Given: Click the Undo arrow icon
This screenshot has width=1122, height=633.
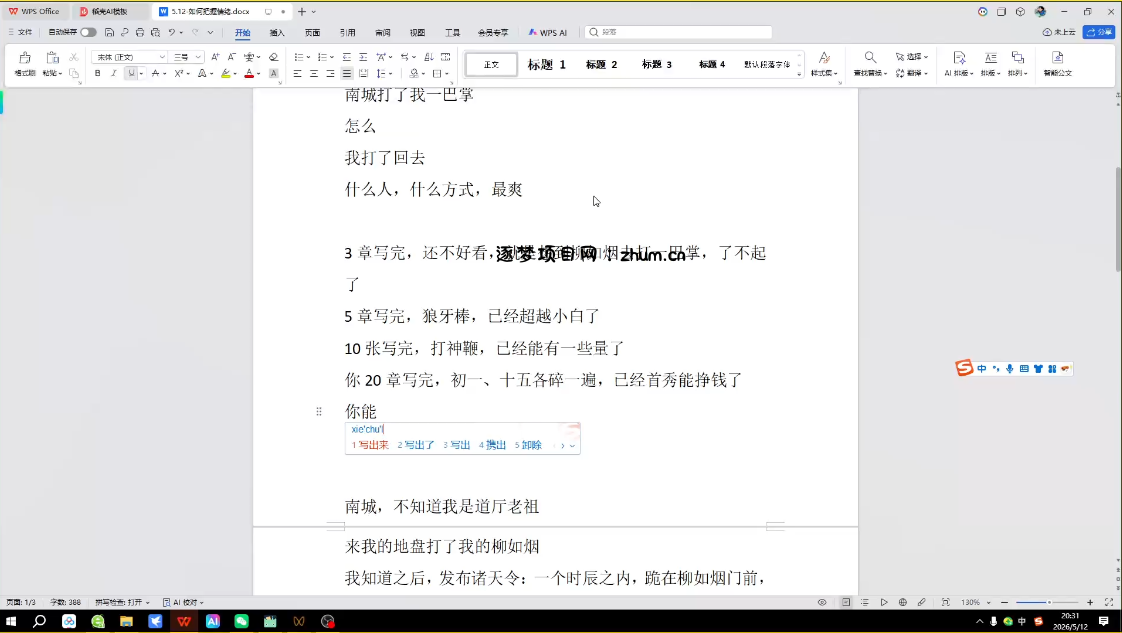Looking at the screenshot, I should click(x=172, y=32).
